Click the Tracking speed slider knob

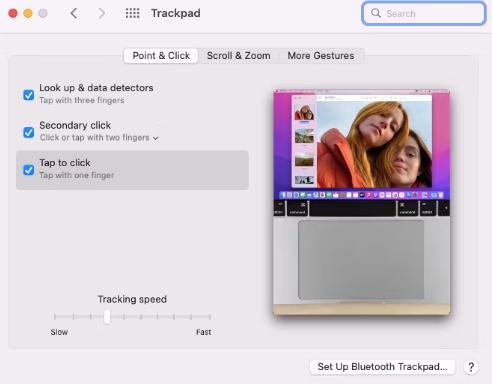click(107, 317)
